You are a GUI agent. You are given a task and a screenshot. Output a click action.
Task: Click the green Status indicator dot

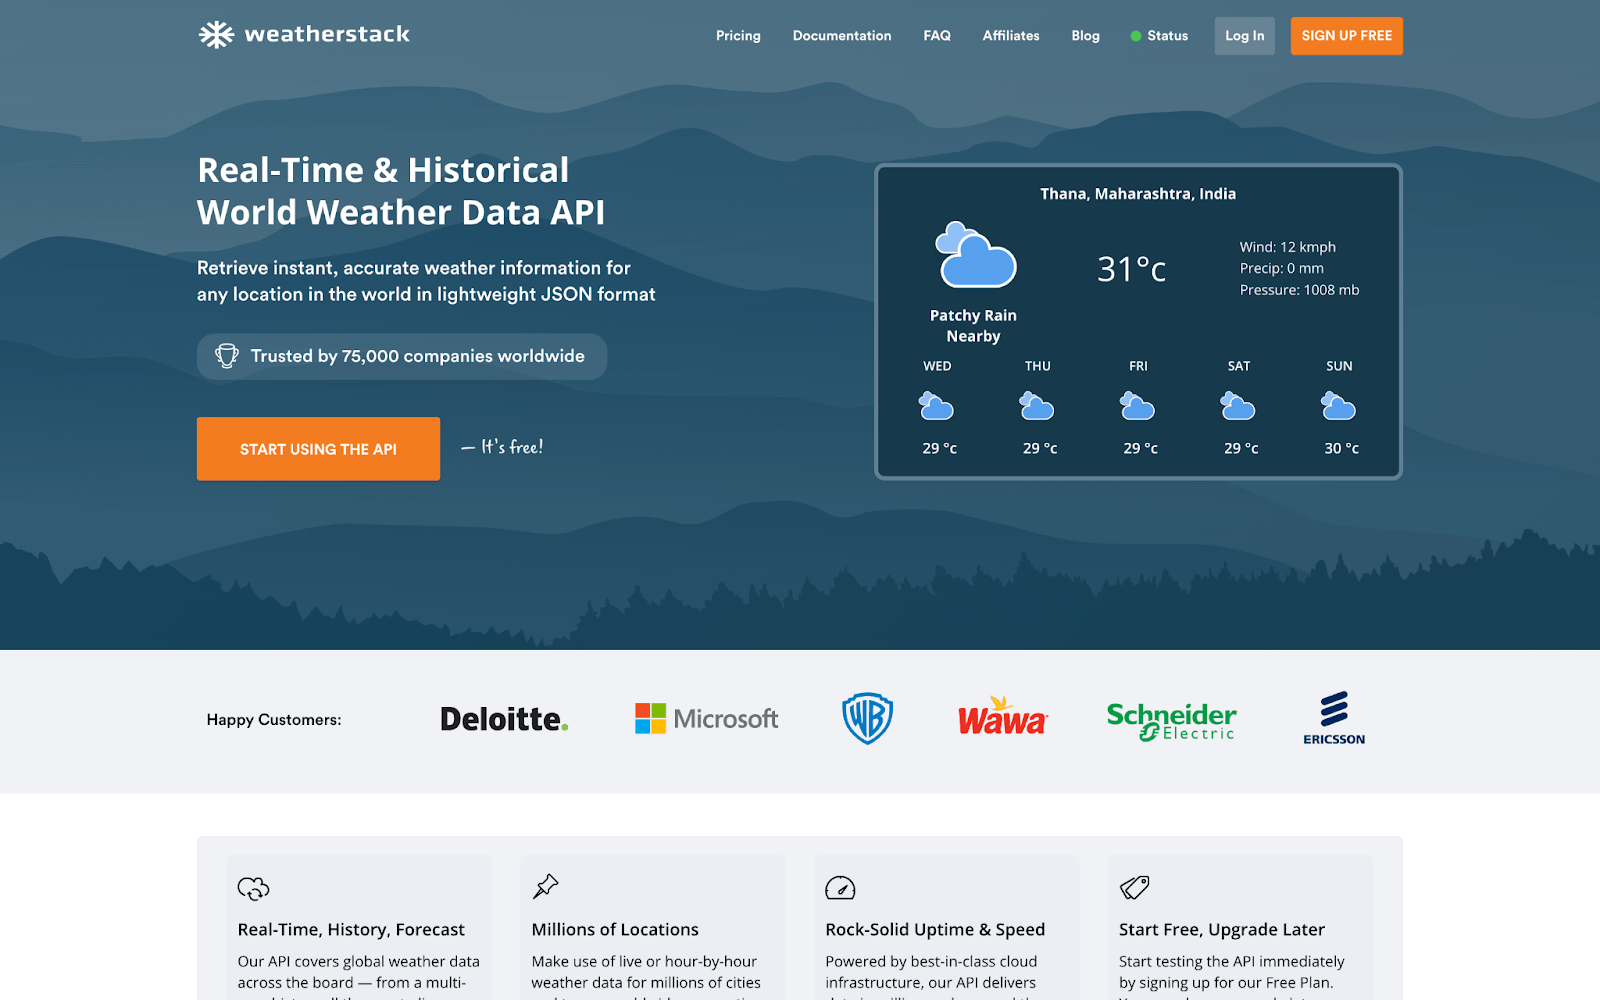coord(1135,36)
